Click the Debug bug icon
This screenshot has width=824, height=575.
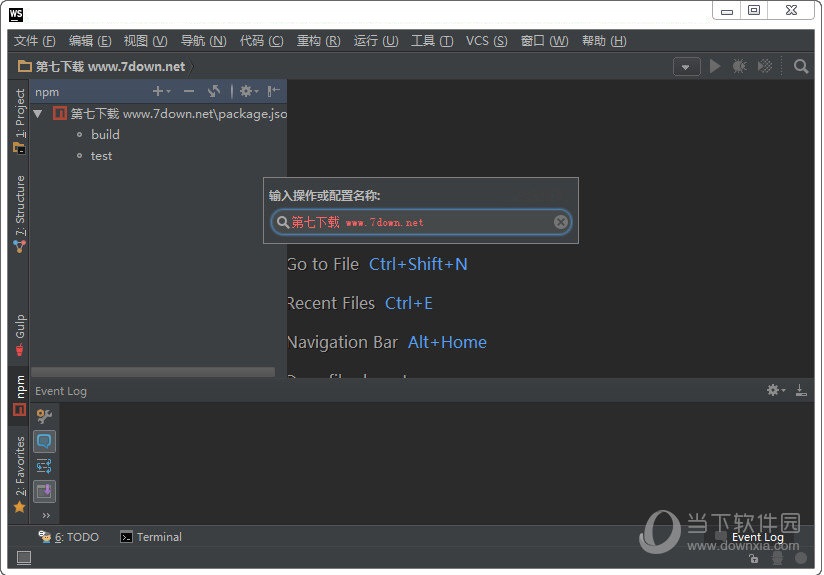pos(739,66)
